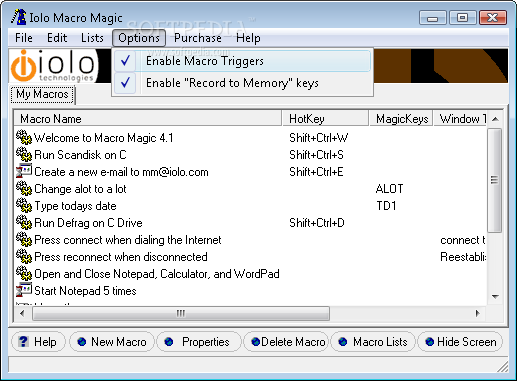Minimize the Iolo Macro Magic window
The height and width of the screenshot is (381, 517).
click(433, 17)
